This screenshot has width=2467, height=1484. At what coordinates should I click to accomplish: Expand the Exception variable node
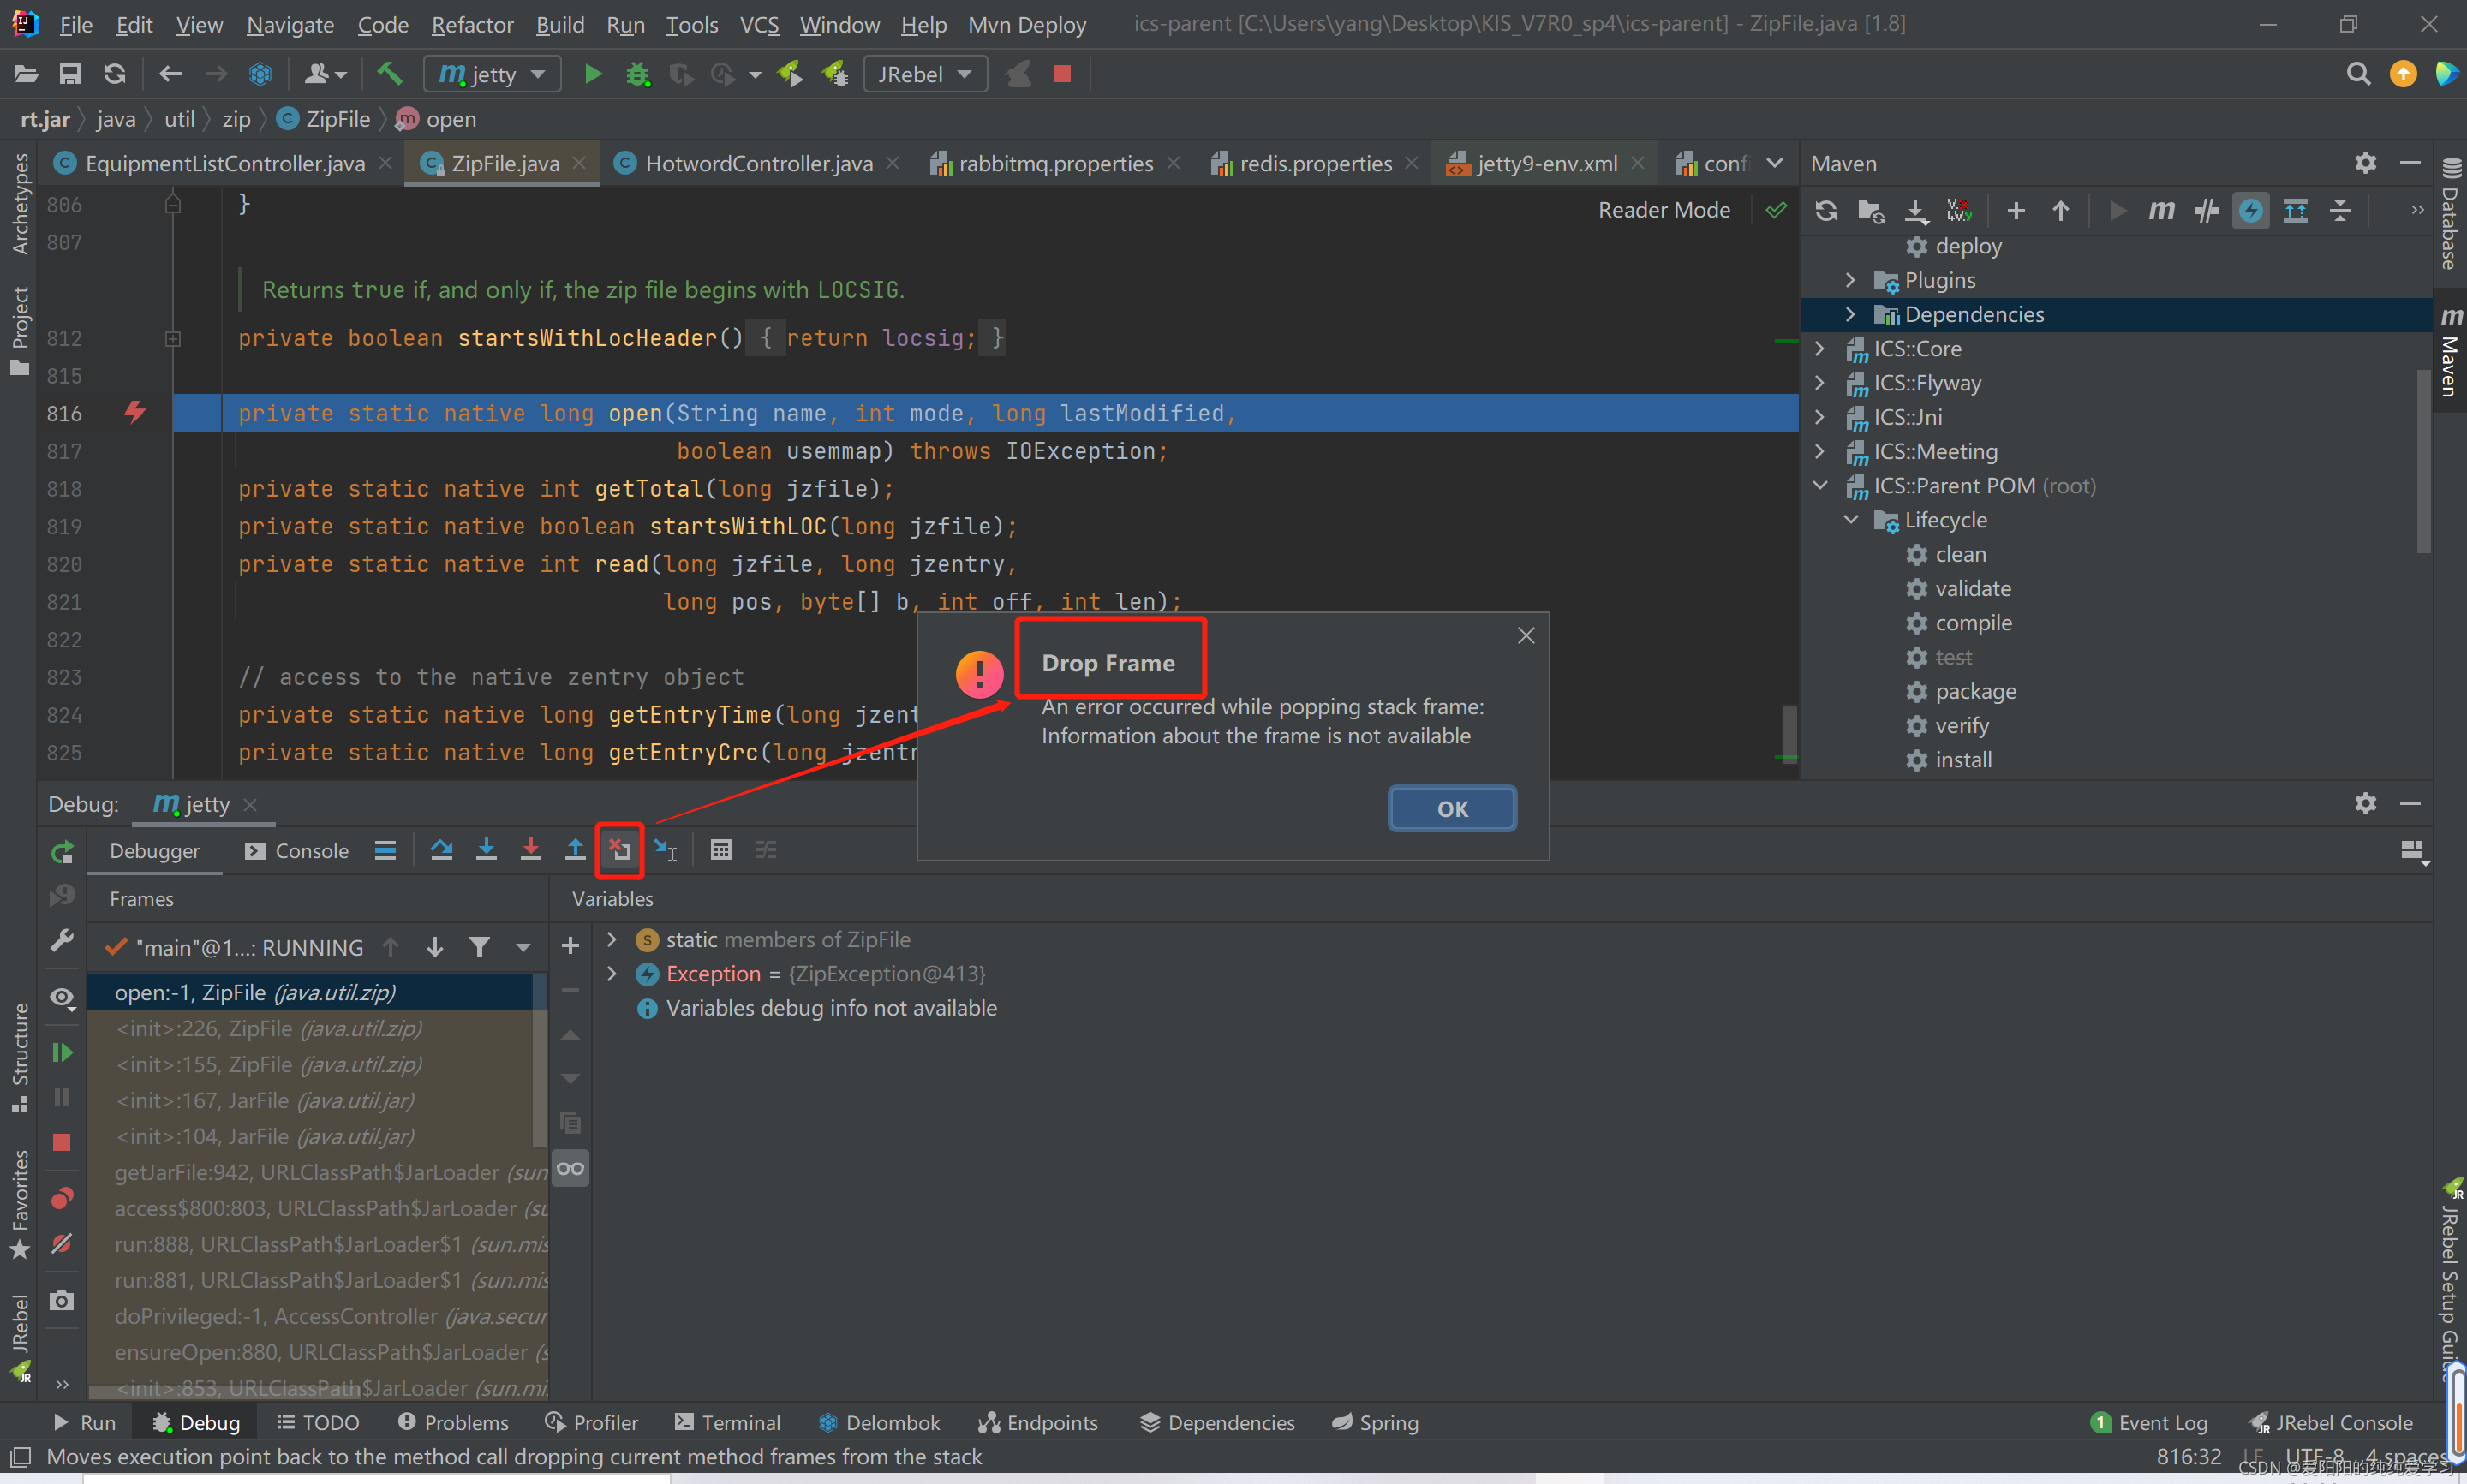pyautogui.click(x=612, y=973)
